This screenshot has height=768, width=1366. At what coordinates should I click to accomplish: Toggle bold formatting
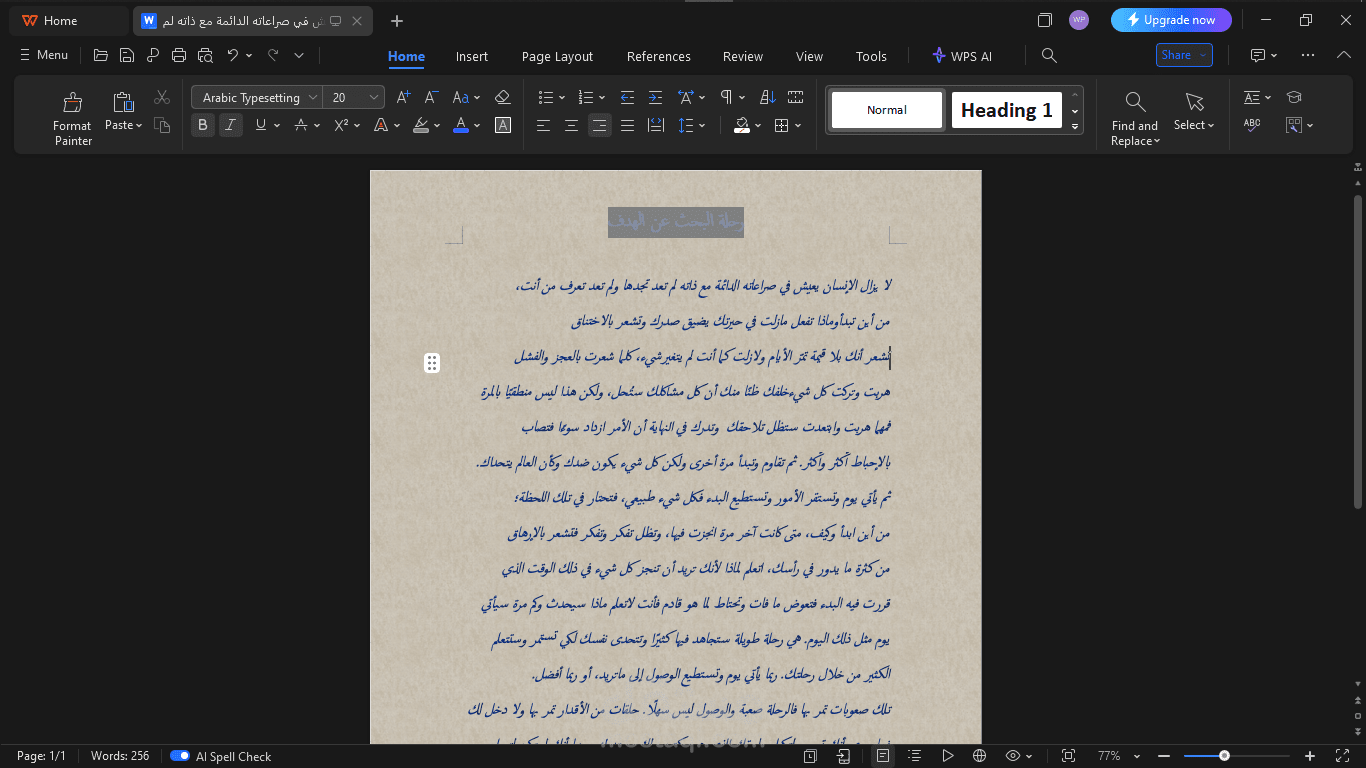click(x=203, y=125)
